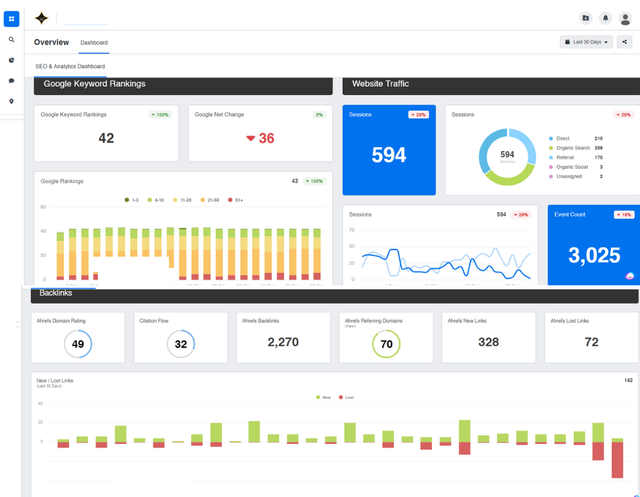Open the pie chart reports sidebar icon

pyautogui.click(x=11, y=60)
